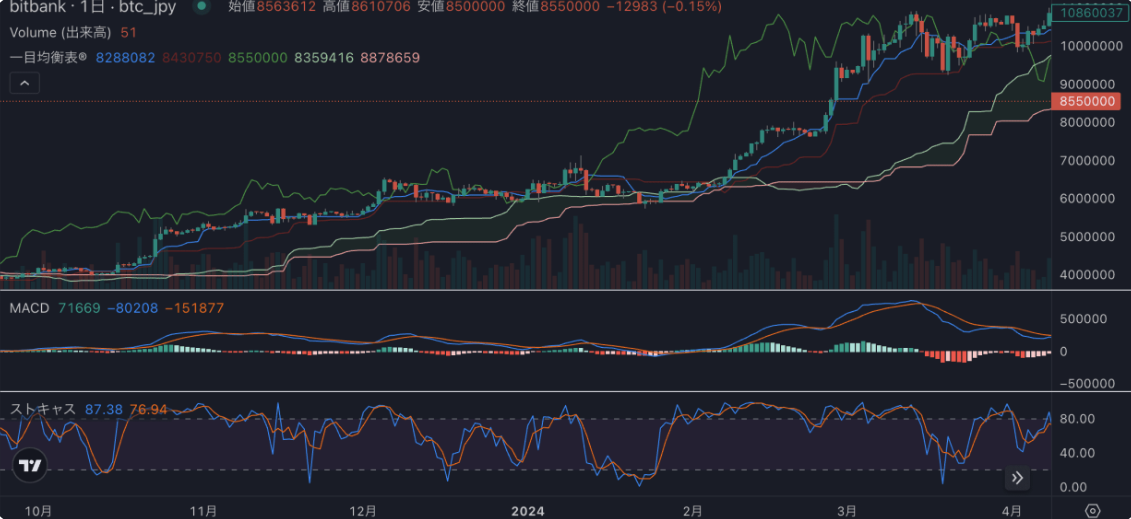Click the TradingView logo icon

30,466
